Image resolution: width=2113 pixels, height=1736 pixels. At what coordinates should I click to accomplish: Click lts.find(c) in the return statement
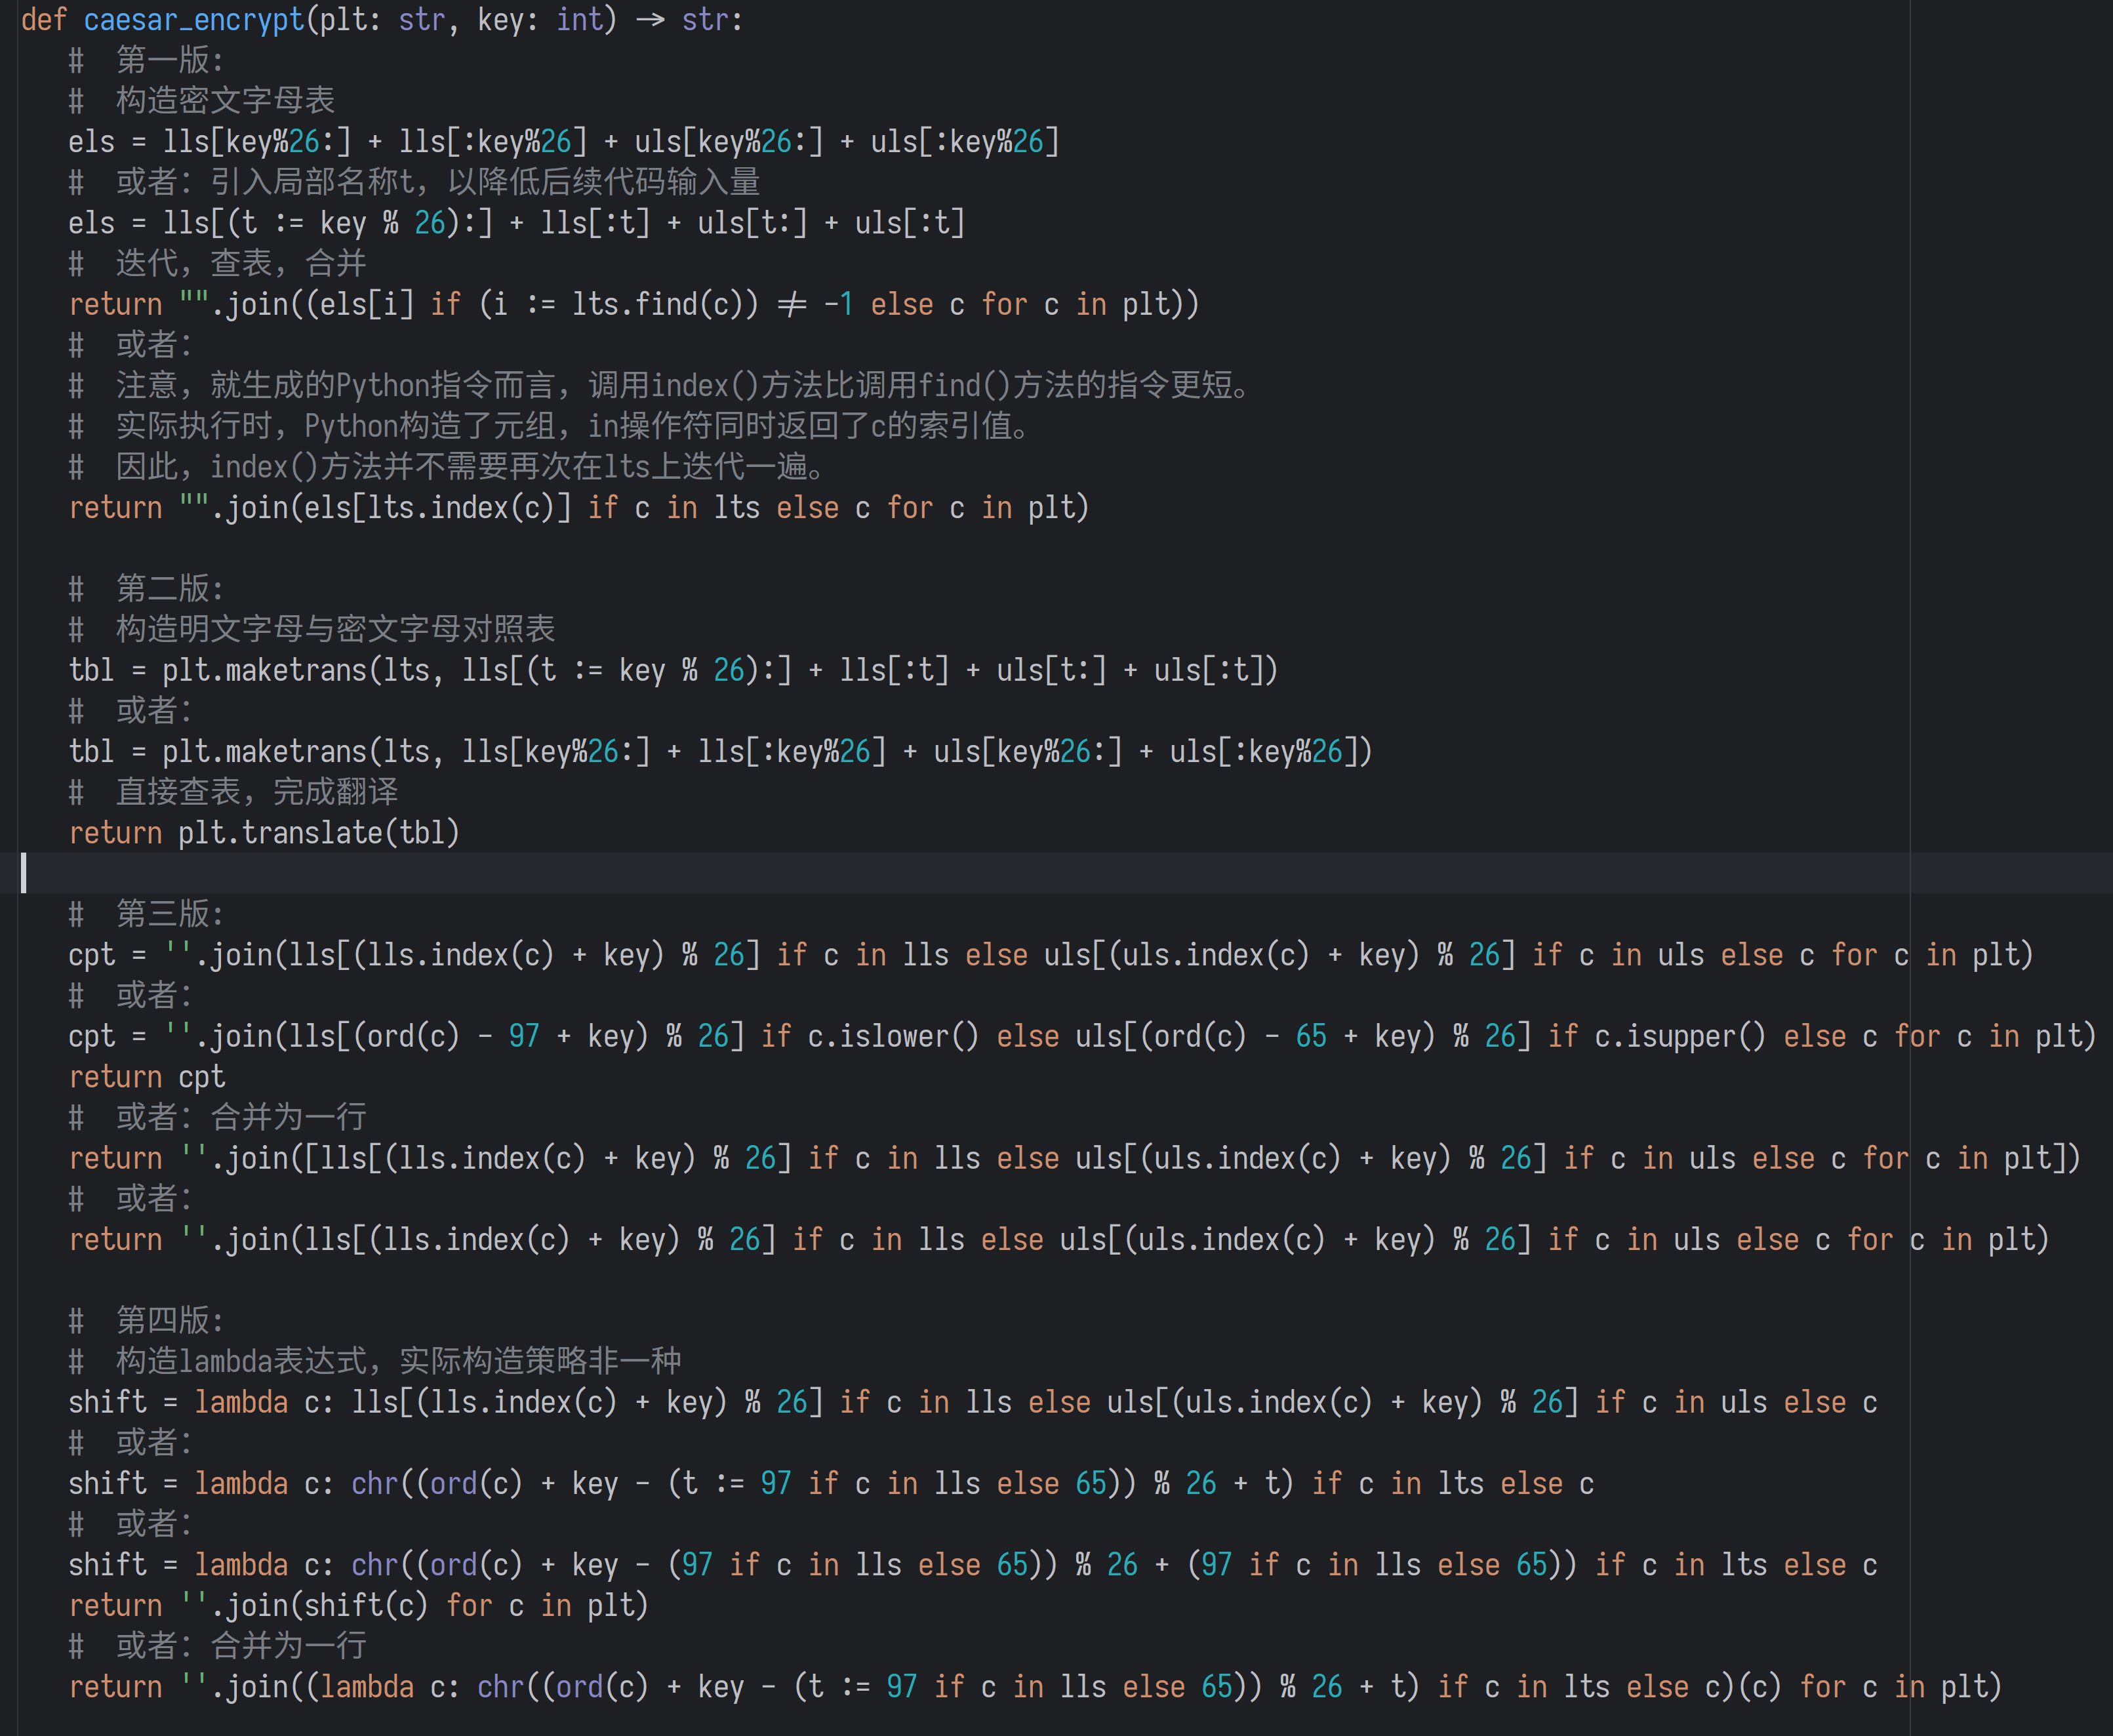point(664,305)
